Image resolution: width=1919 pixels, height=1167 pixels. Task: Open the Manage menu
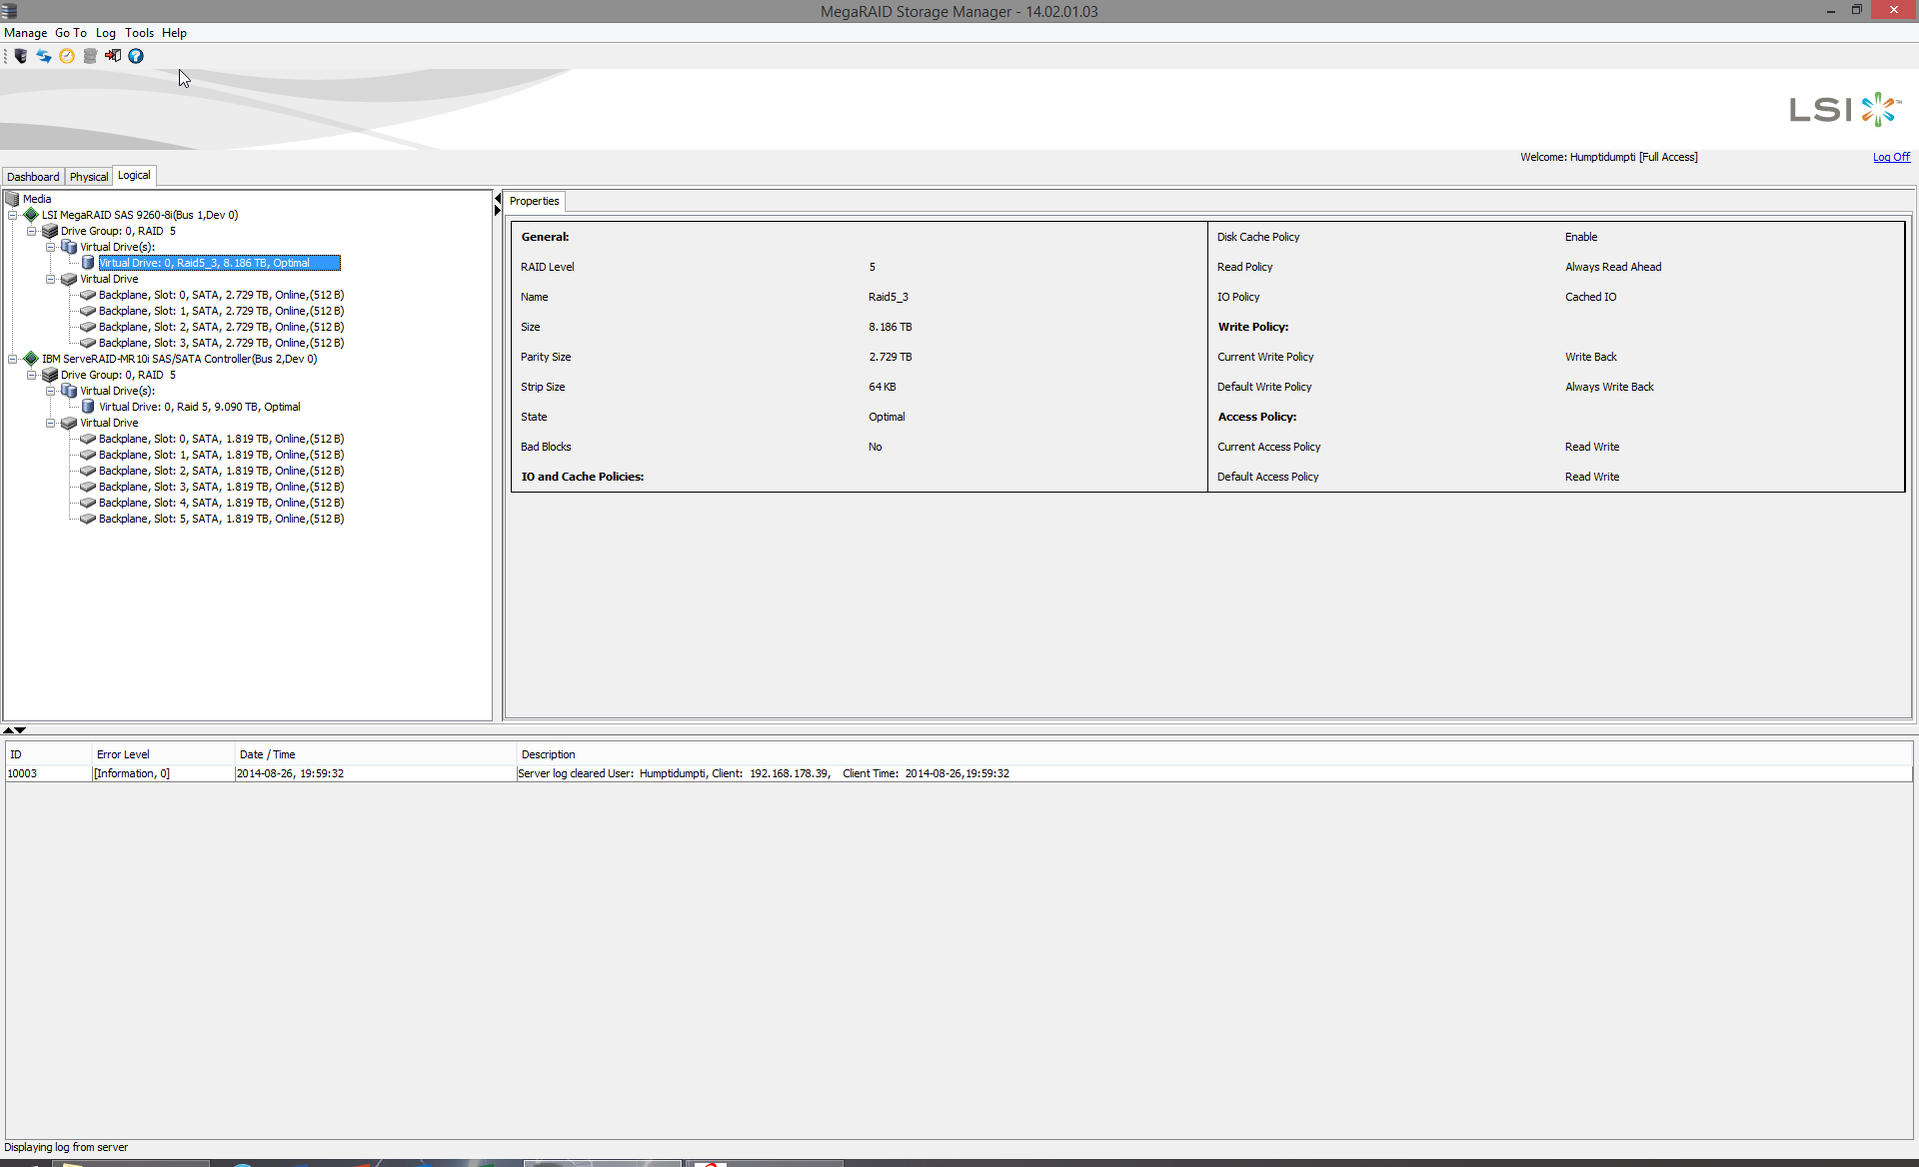pyautogui.click(x=25, y=33)
